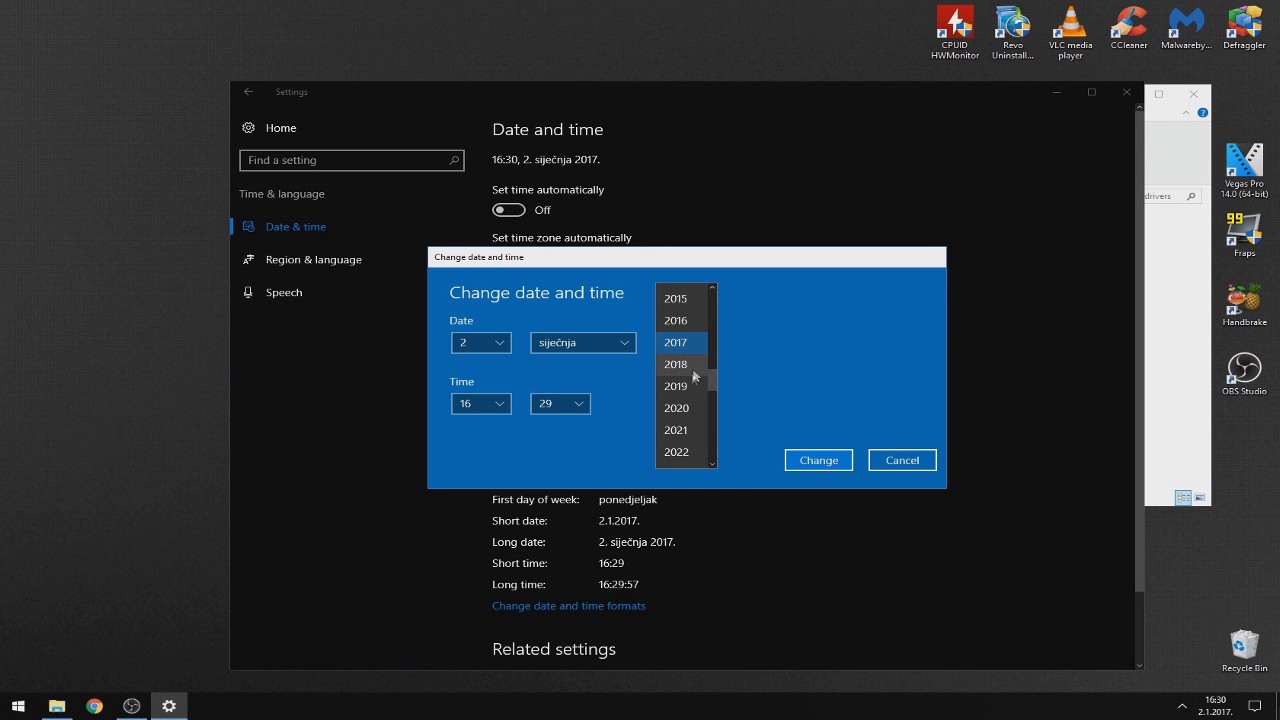The image size is (1280, 720).
Task: Click the year list scrollbar thumb
Action: [x=712, y=379]
